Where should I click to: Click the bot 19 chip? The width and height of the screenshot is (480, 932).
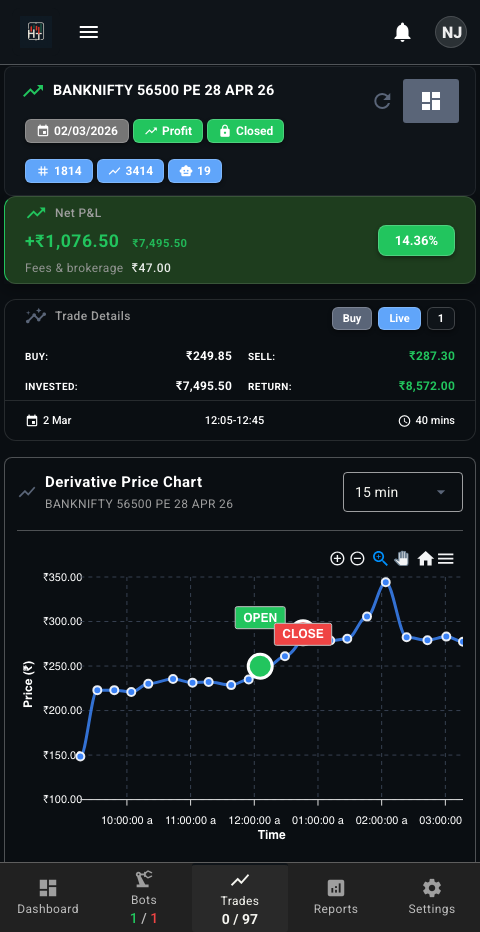(x=195, y=171)
